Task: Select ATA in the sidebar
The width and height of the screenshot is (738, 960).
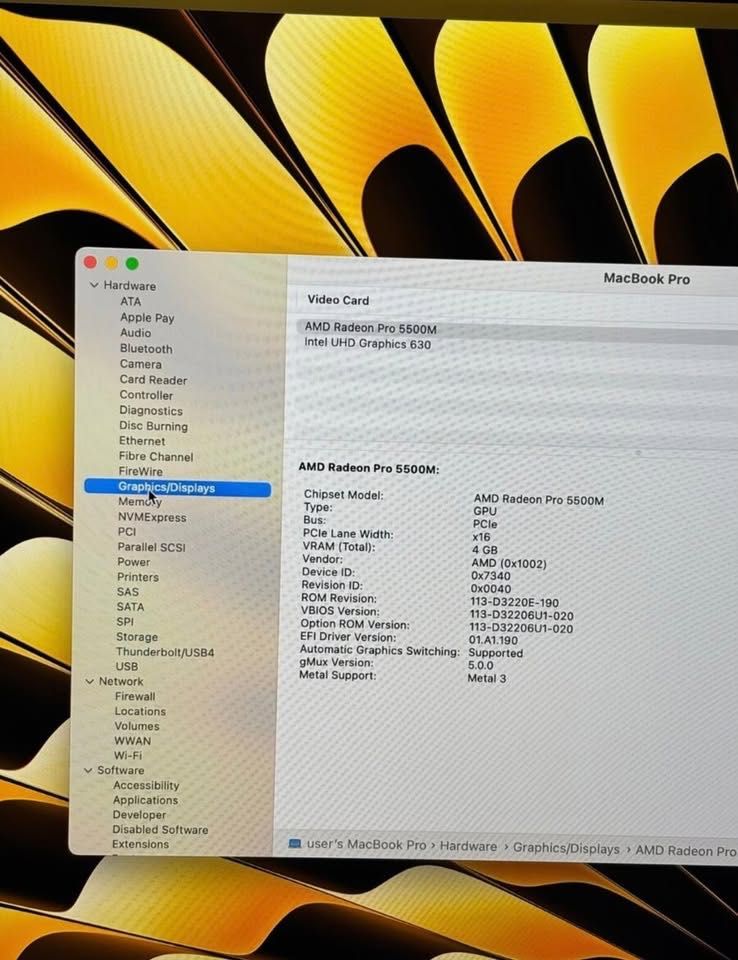Action: pos(130,301)
